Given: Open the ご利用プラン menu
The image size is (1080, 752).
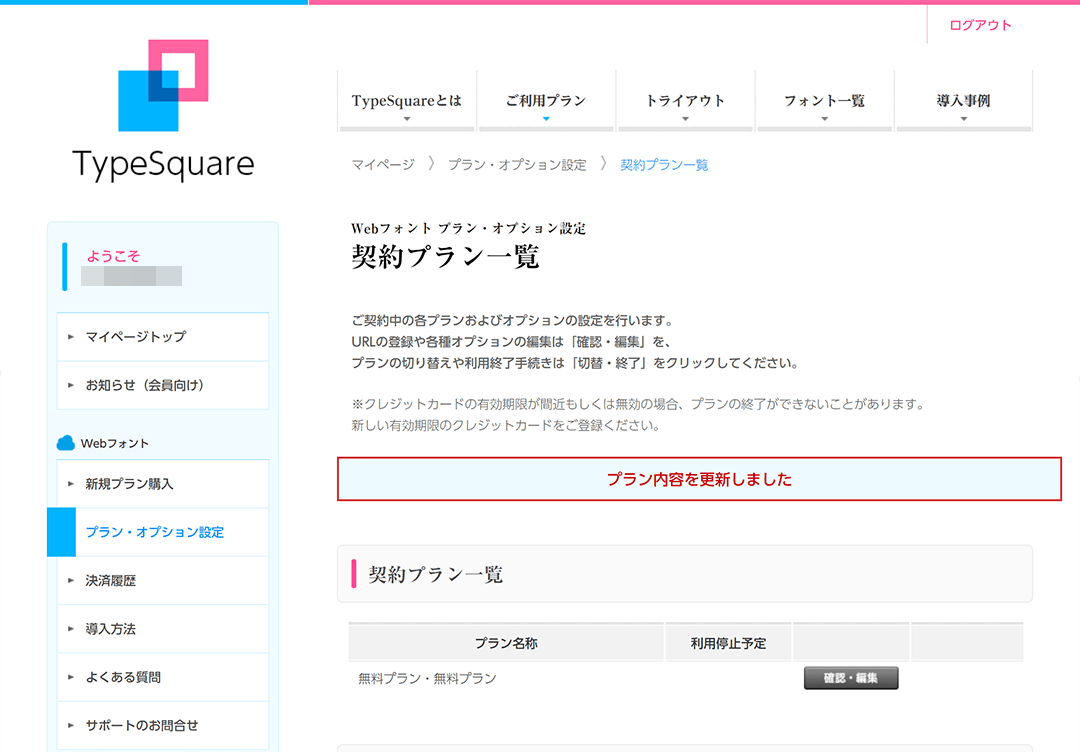Looking at the screenshot, I should coord(546,101).
